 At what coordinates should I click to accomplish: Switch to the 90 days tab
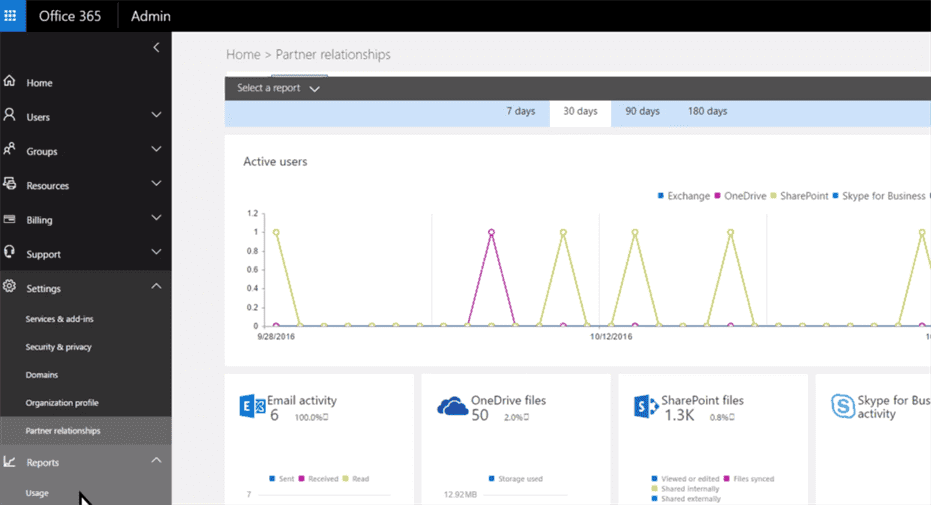(642, 112)
